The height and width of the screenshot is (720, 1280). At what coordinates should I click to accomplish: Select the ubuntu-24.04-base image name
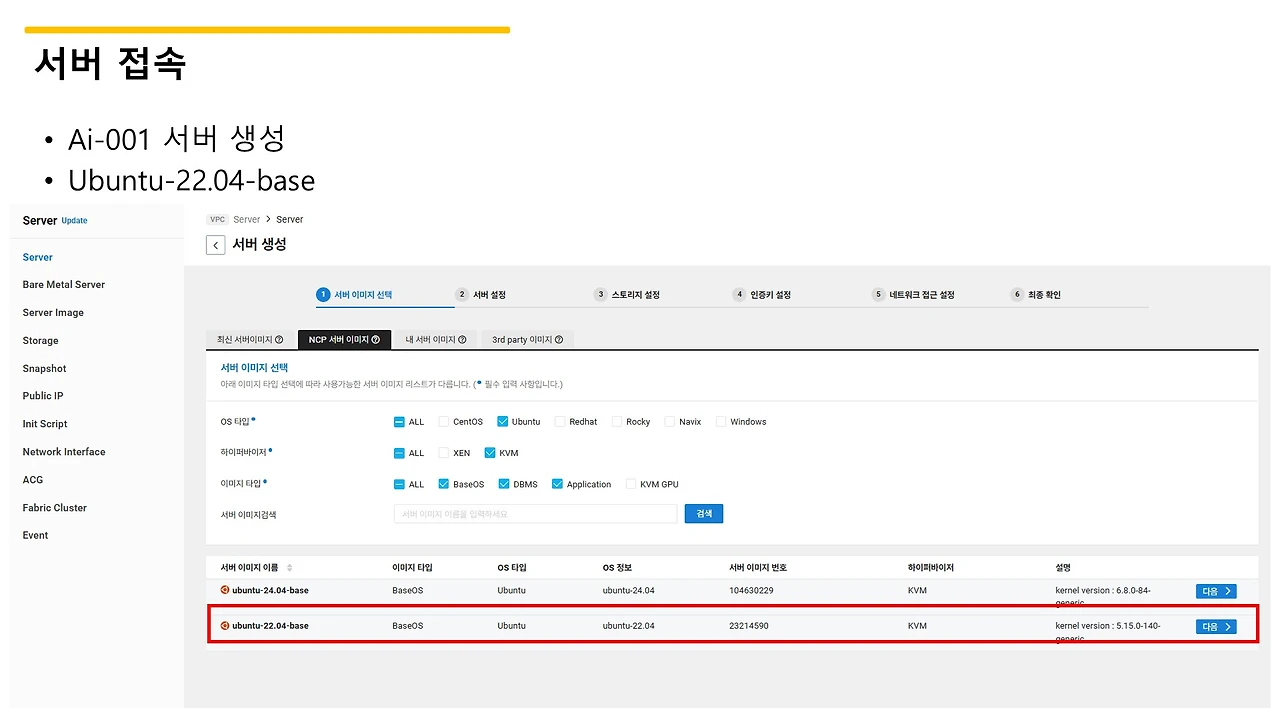270,590
